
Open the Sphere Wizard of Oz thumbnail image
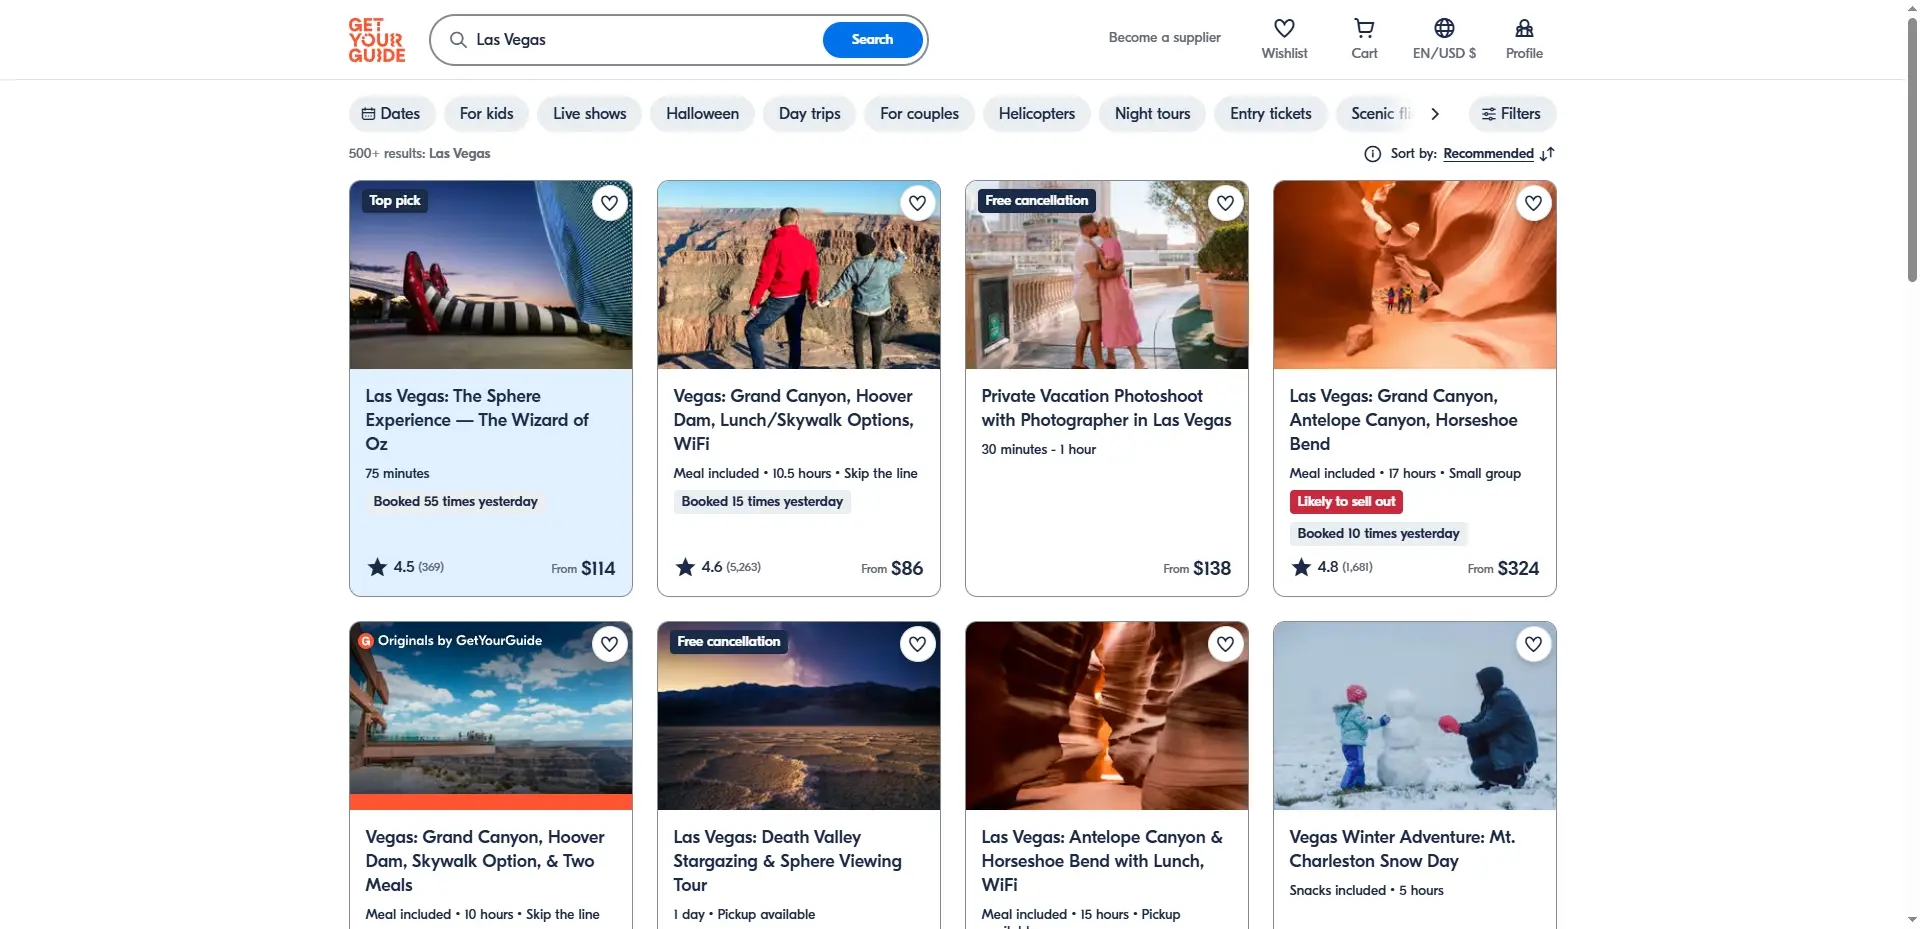[x=491, y=275]
